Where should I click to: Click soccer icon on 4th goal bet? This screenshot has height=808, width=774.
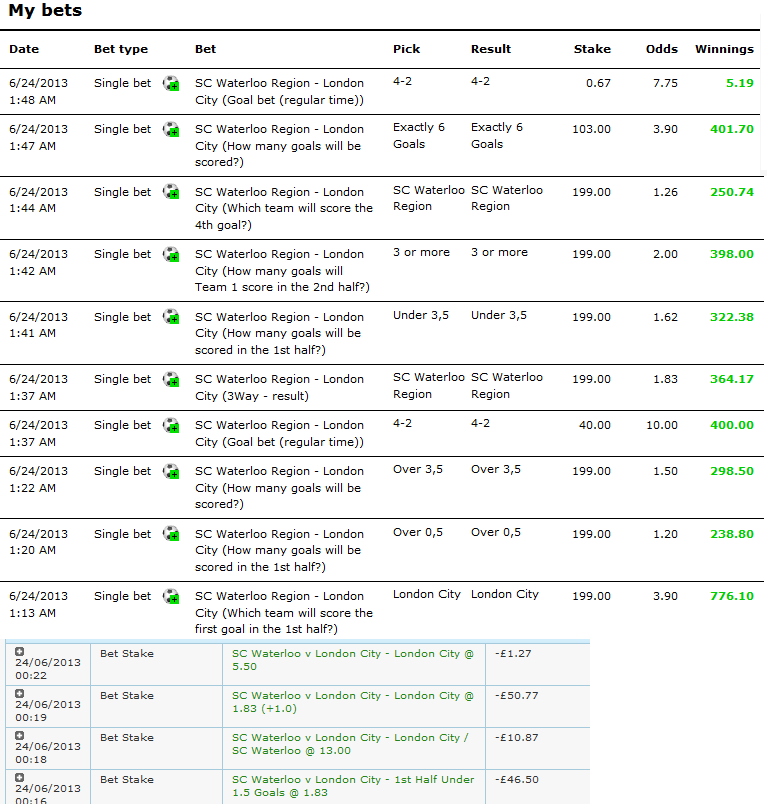tap(172, 193)
